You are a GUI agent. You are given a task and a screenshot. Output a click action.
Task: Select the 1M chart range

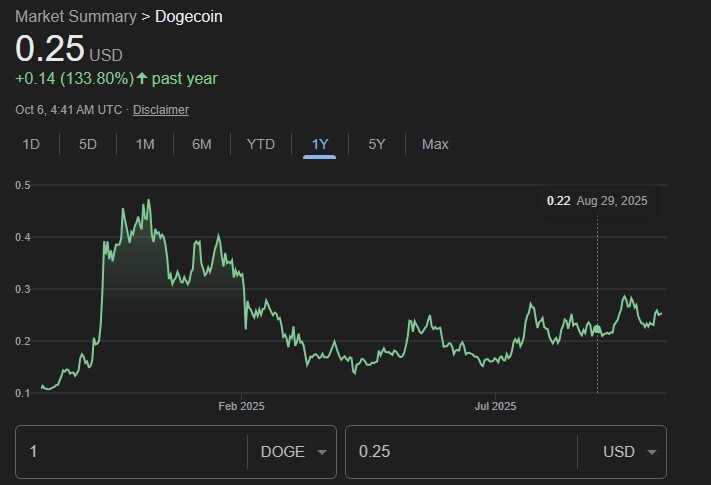pyautogui.click(x=145, y=144)
